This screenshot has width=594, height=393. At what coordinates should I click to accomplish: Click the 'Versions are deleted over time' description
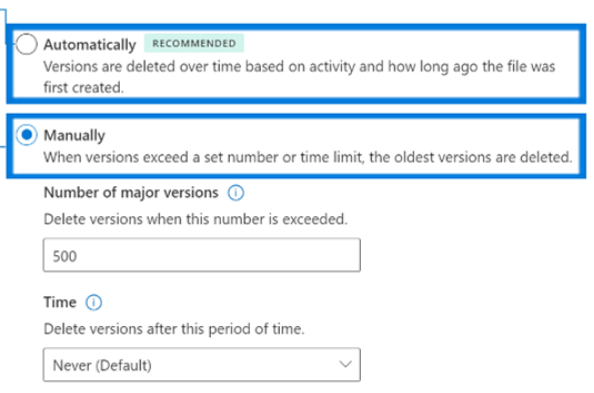coord(299,77)
